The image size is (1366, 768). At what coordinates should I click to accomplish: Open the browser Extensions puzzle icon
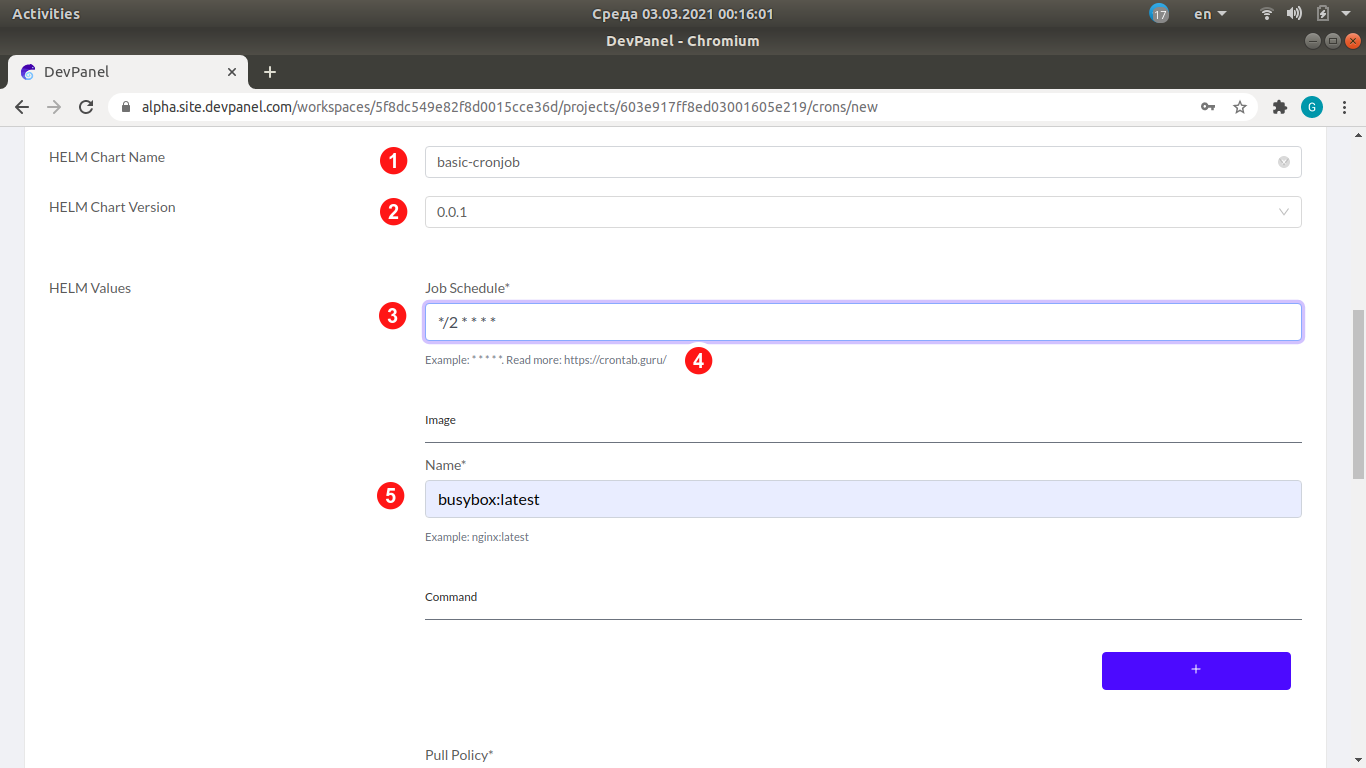point(1280,106)
